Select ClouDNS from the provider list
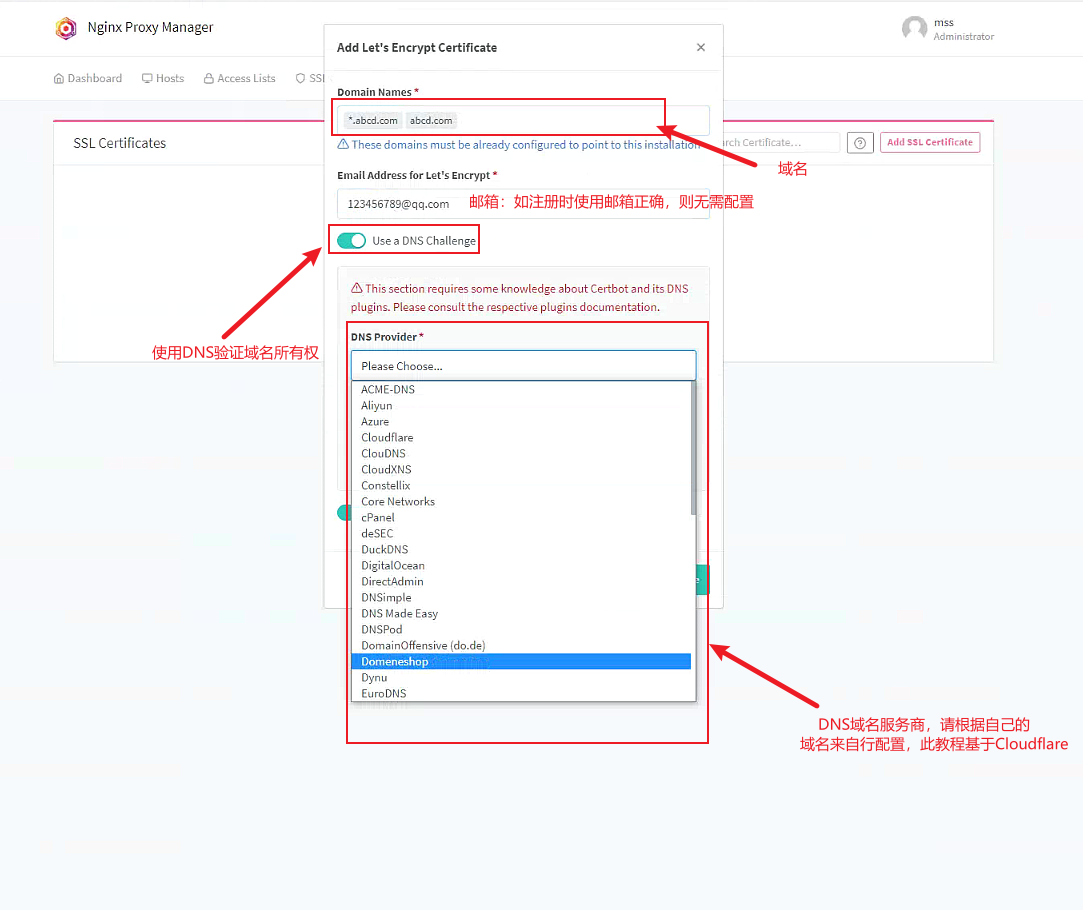Screen dimensions: 1083x910 [x=521, y=453]
